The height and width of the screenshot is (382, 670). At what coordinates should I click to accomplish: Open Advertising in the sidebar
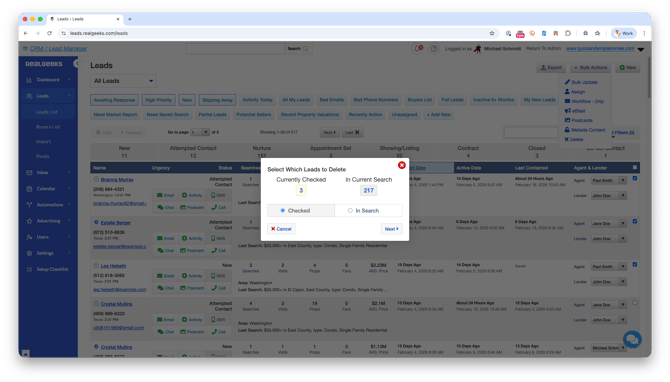pos(48,221)
